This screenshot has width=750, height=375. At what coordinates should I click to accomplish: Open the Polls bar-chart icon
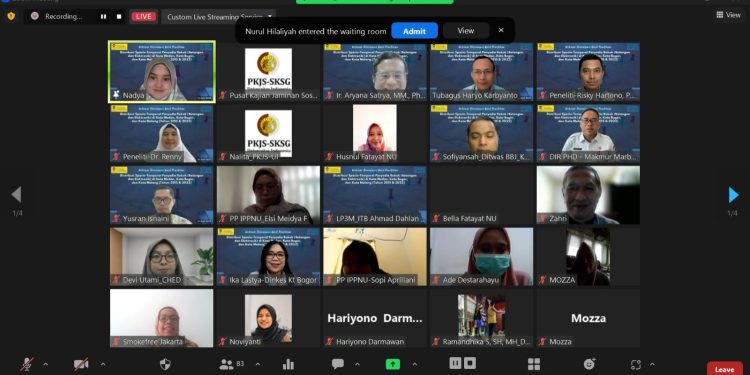(288, 364)
